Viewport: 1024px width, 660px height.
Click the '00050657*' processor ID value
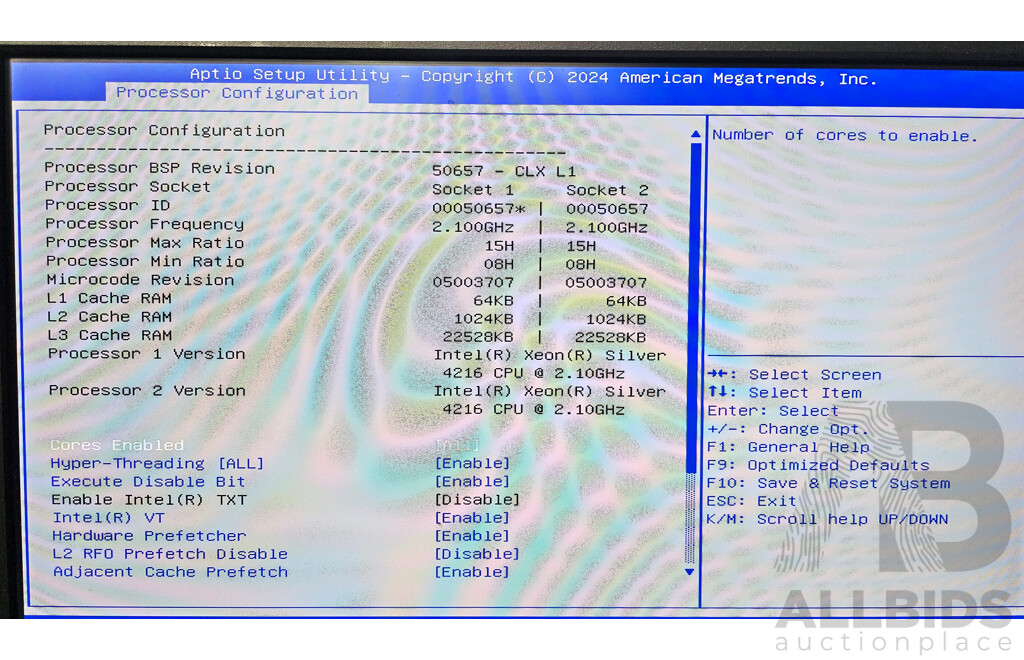click(479, 209)
